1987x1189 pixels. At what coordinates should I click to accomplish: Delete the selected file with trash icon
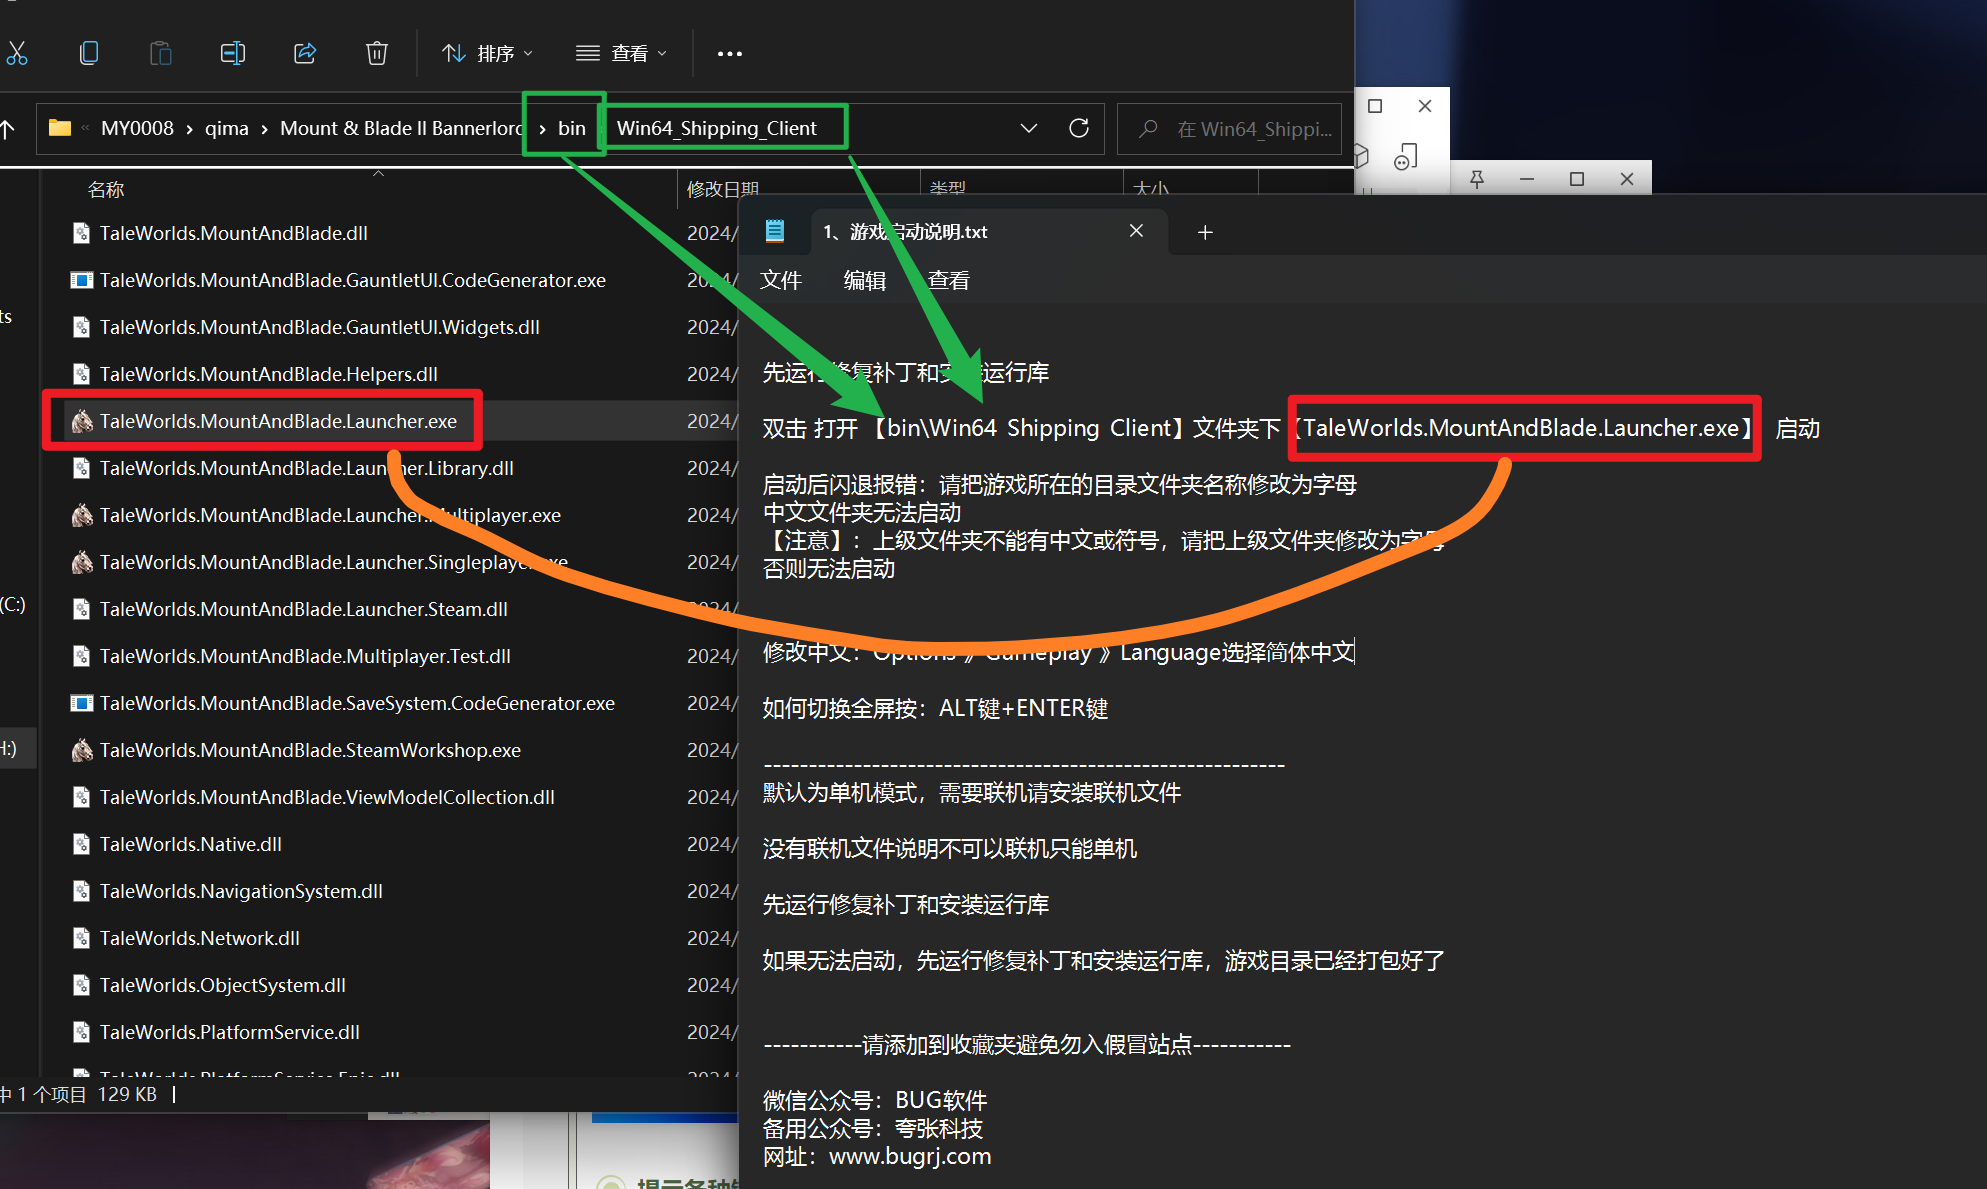pyautogui.click(x=376, y=53)
